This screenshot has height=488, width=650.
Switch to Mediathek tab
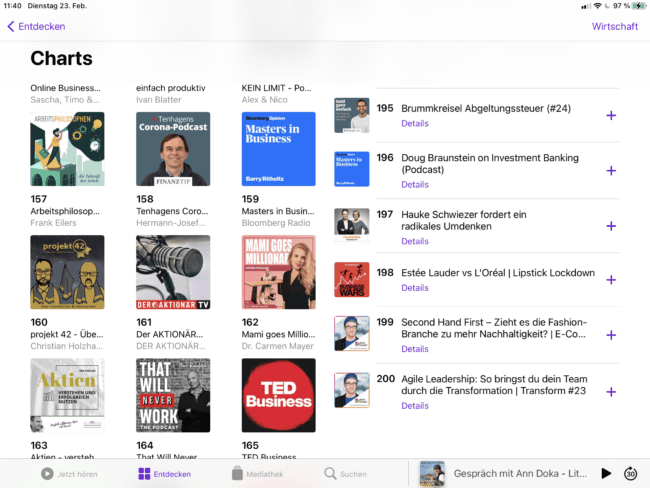(x=257, y=474)
